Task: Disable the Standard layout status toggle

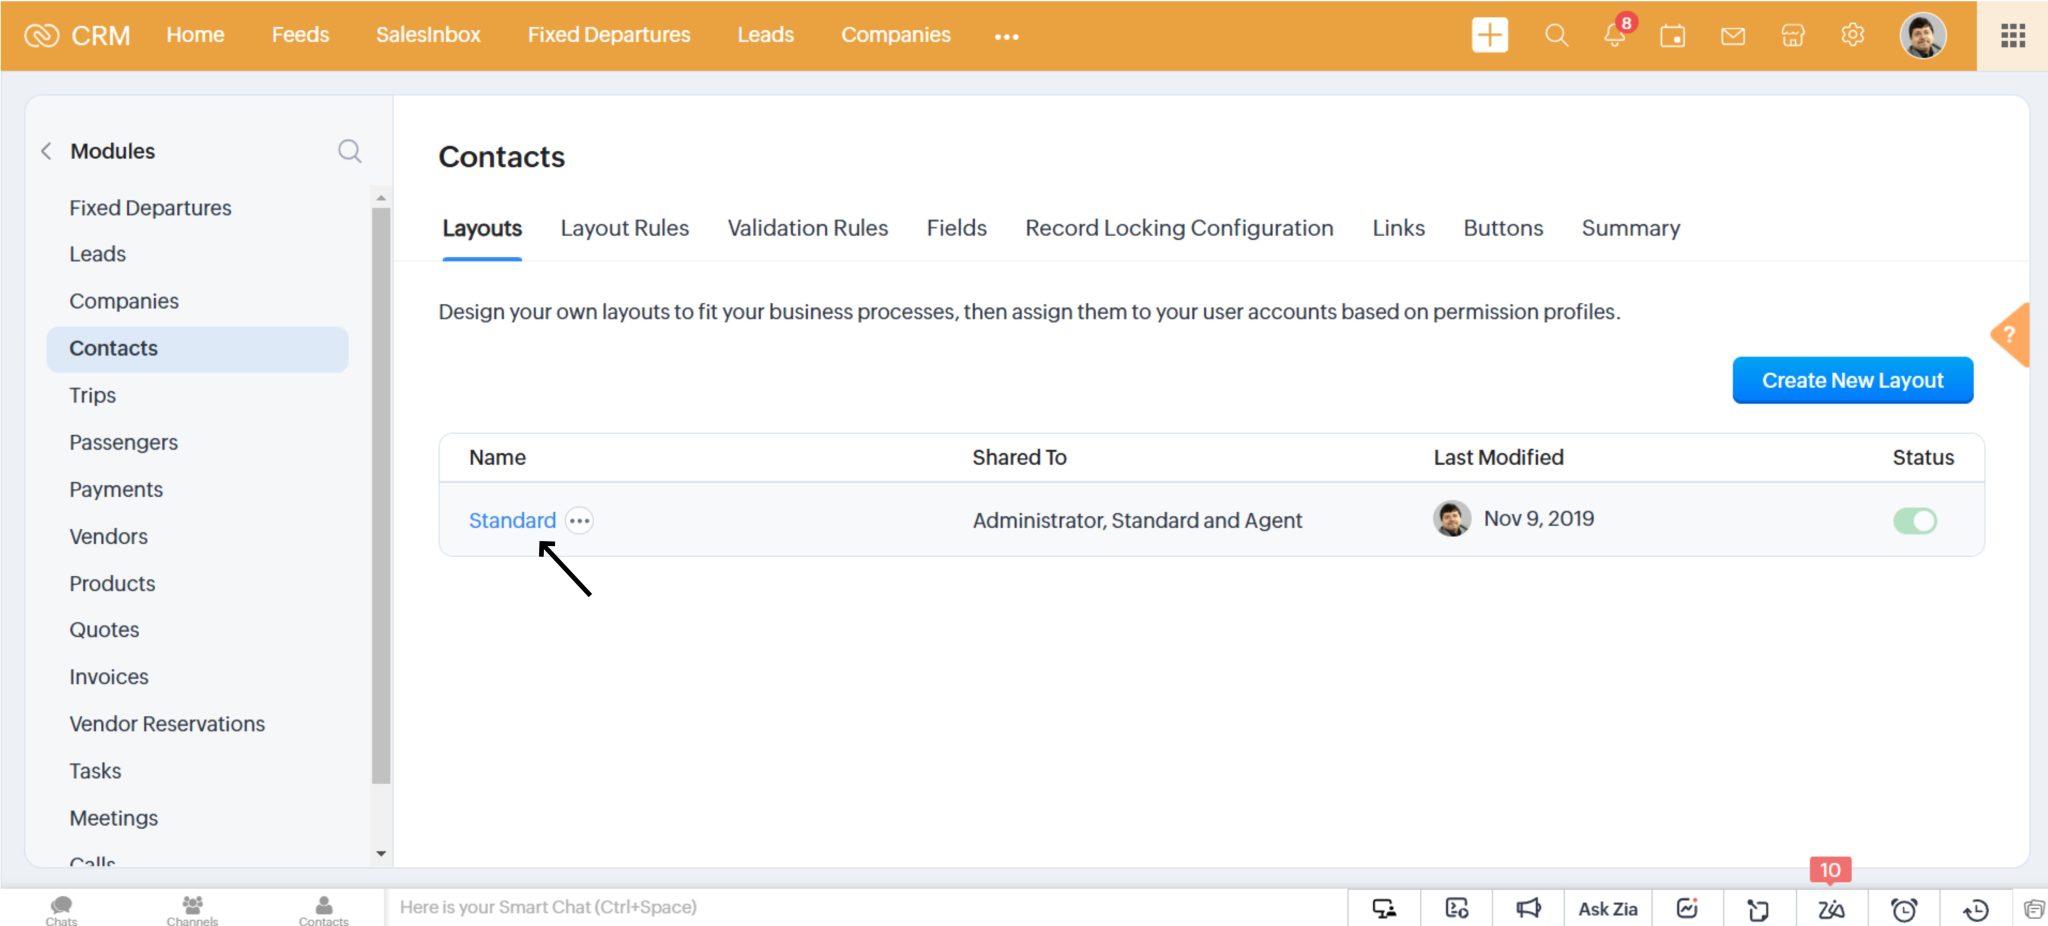Action: point(1914,520)
